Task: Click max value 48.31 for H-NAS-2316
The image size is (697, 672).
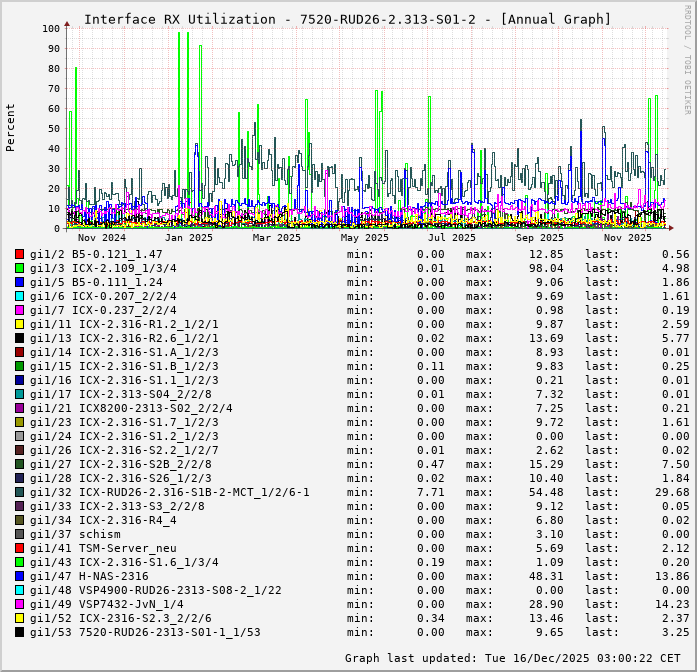Action: (x=546, y=576)
